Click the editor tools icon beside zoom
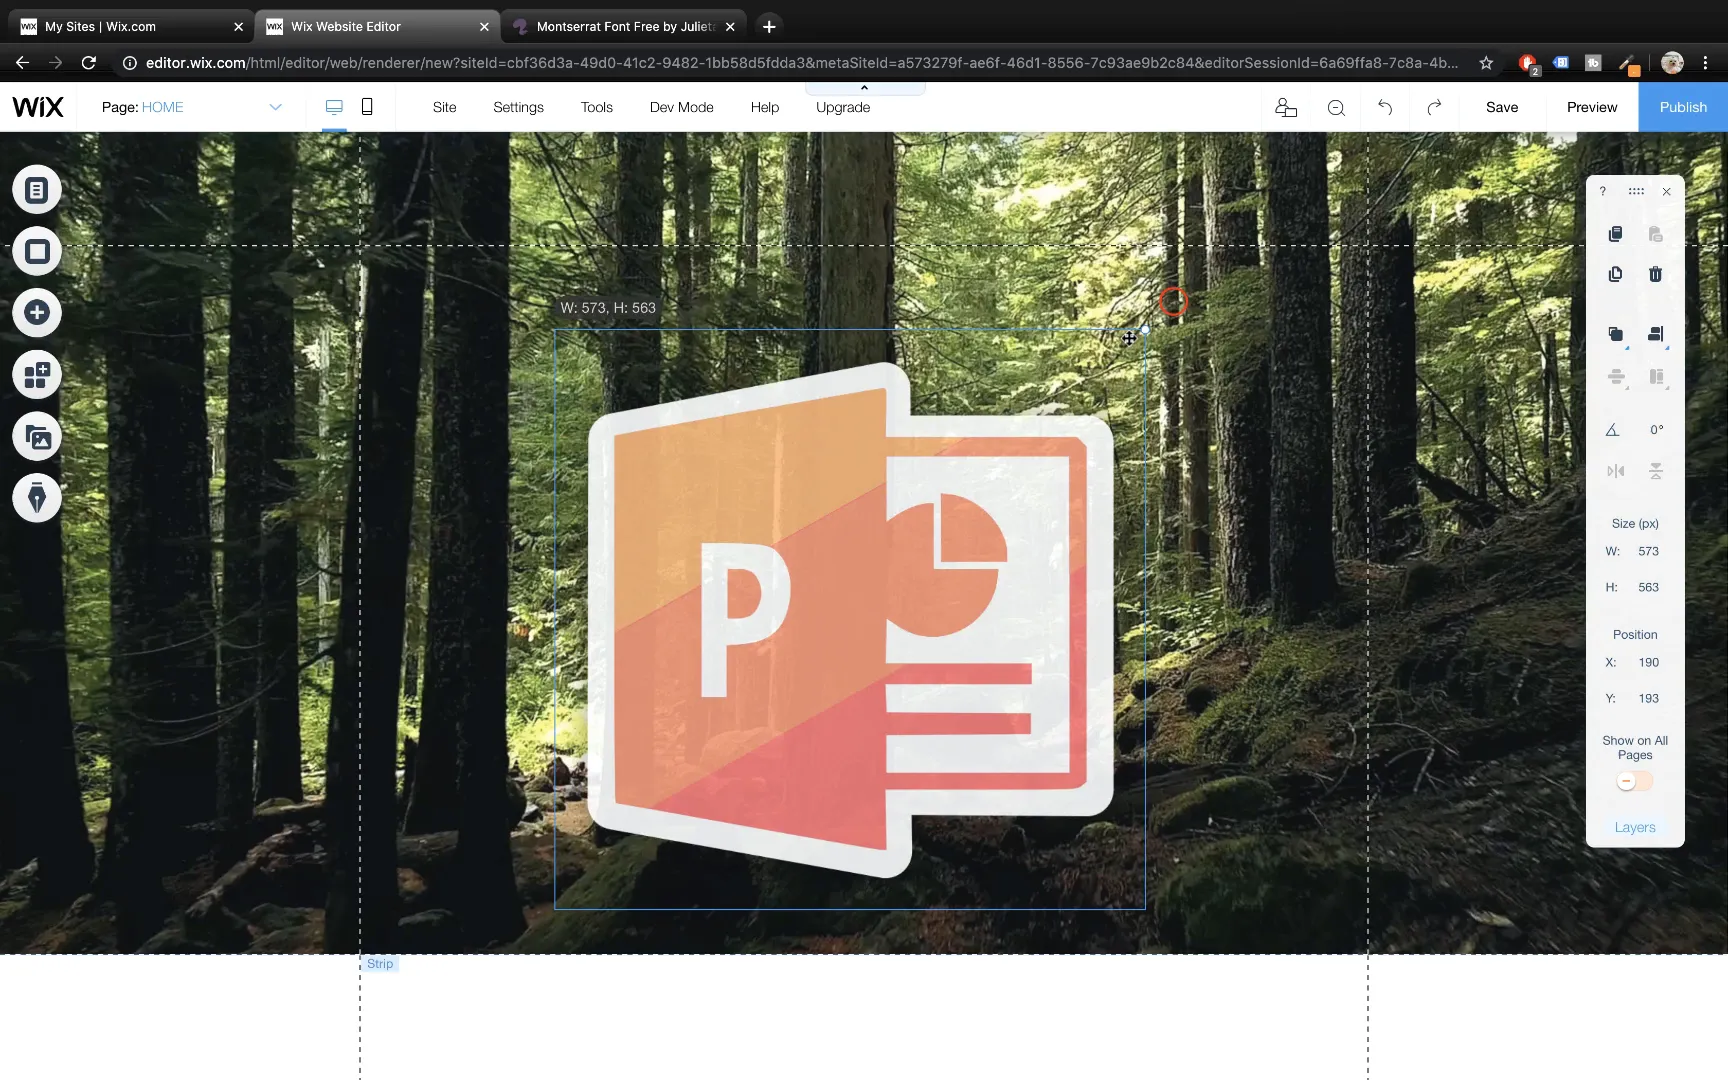The height and width of the screenshot is (1080, 1728). [x=1286, y=107]
